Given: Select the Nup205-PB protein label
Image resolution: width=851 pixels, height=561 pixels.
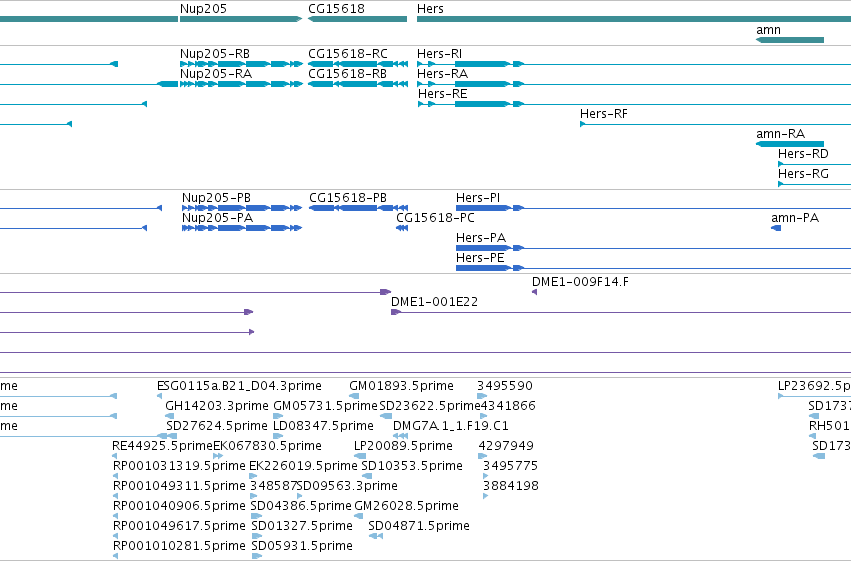Looking at the screenshot, I should (x=216, y=198).
